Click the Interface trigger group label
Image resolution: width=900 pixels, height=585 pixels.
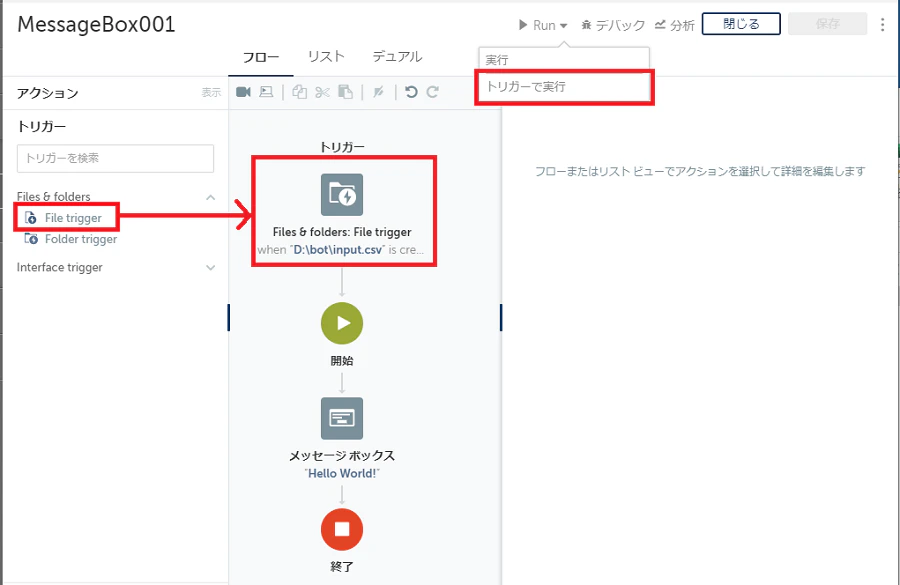click(x=60, y=268)
